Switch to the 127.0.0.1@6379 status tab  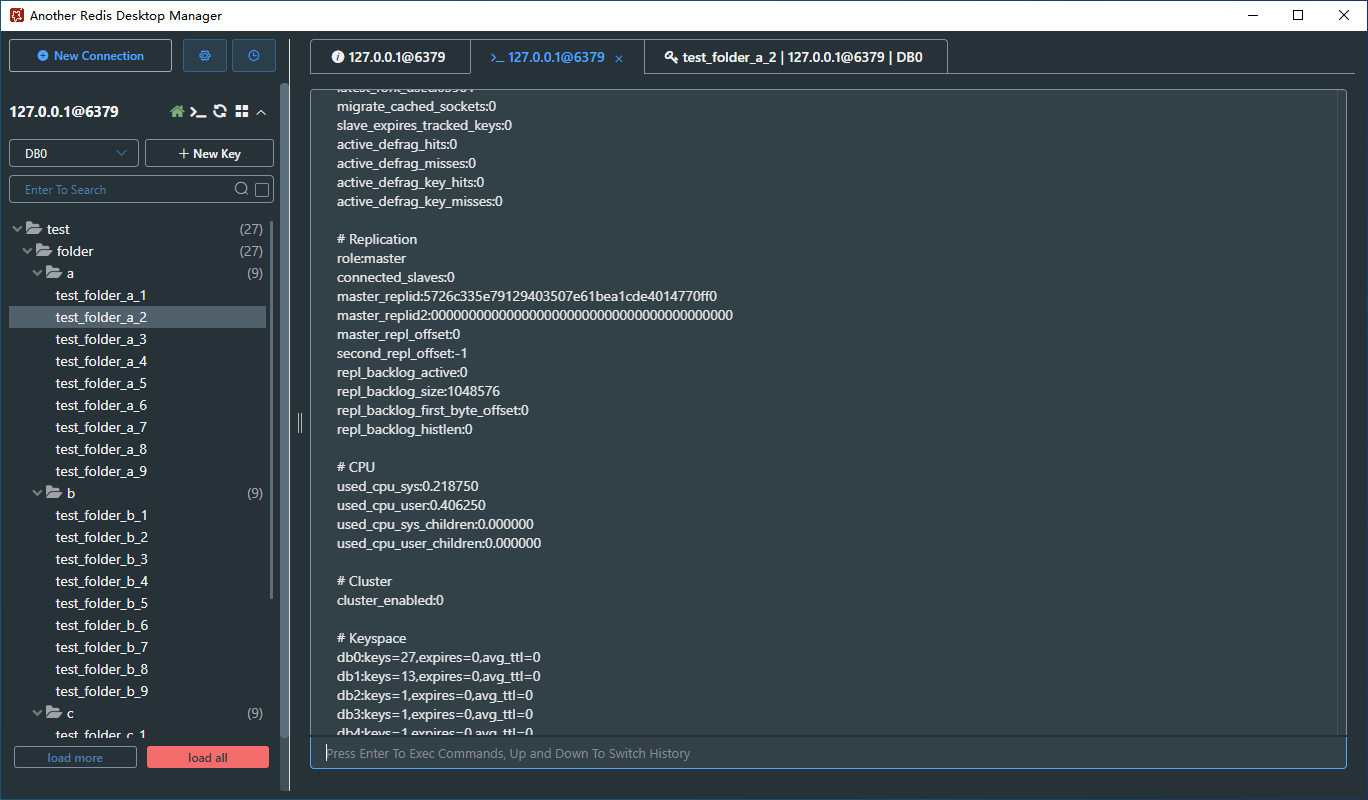point(390,57)
